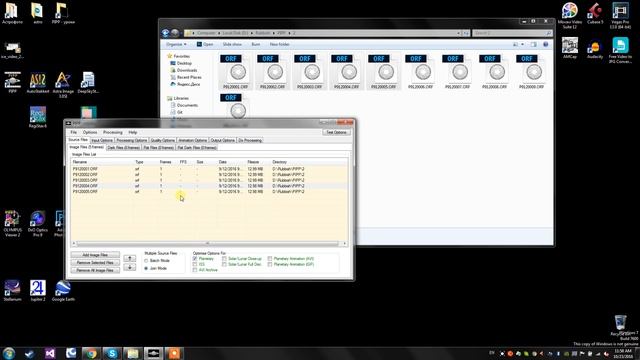Screen dimensions: 640x360
Task: Click the Add Image Files button
Action: 95,255
